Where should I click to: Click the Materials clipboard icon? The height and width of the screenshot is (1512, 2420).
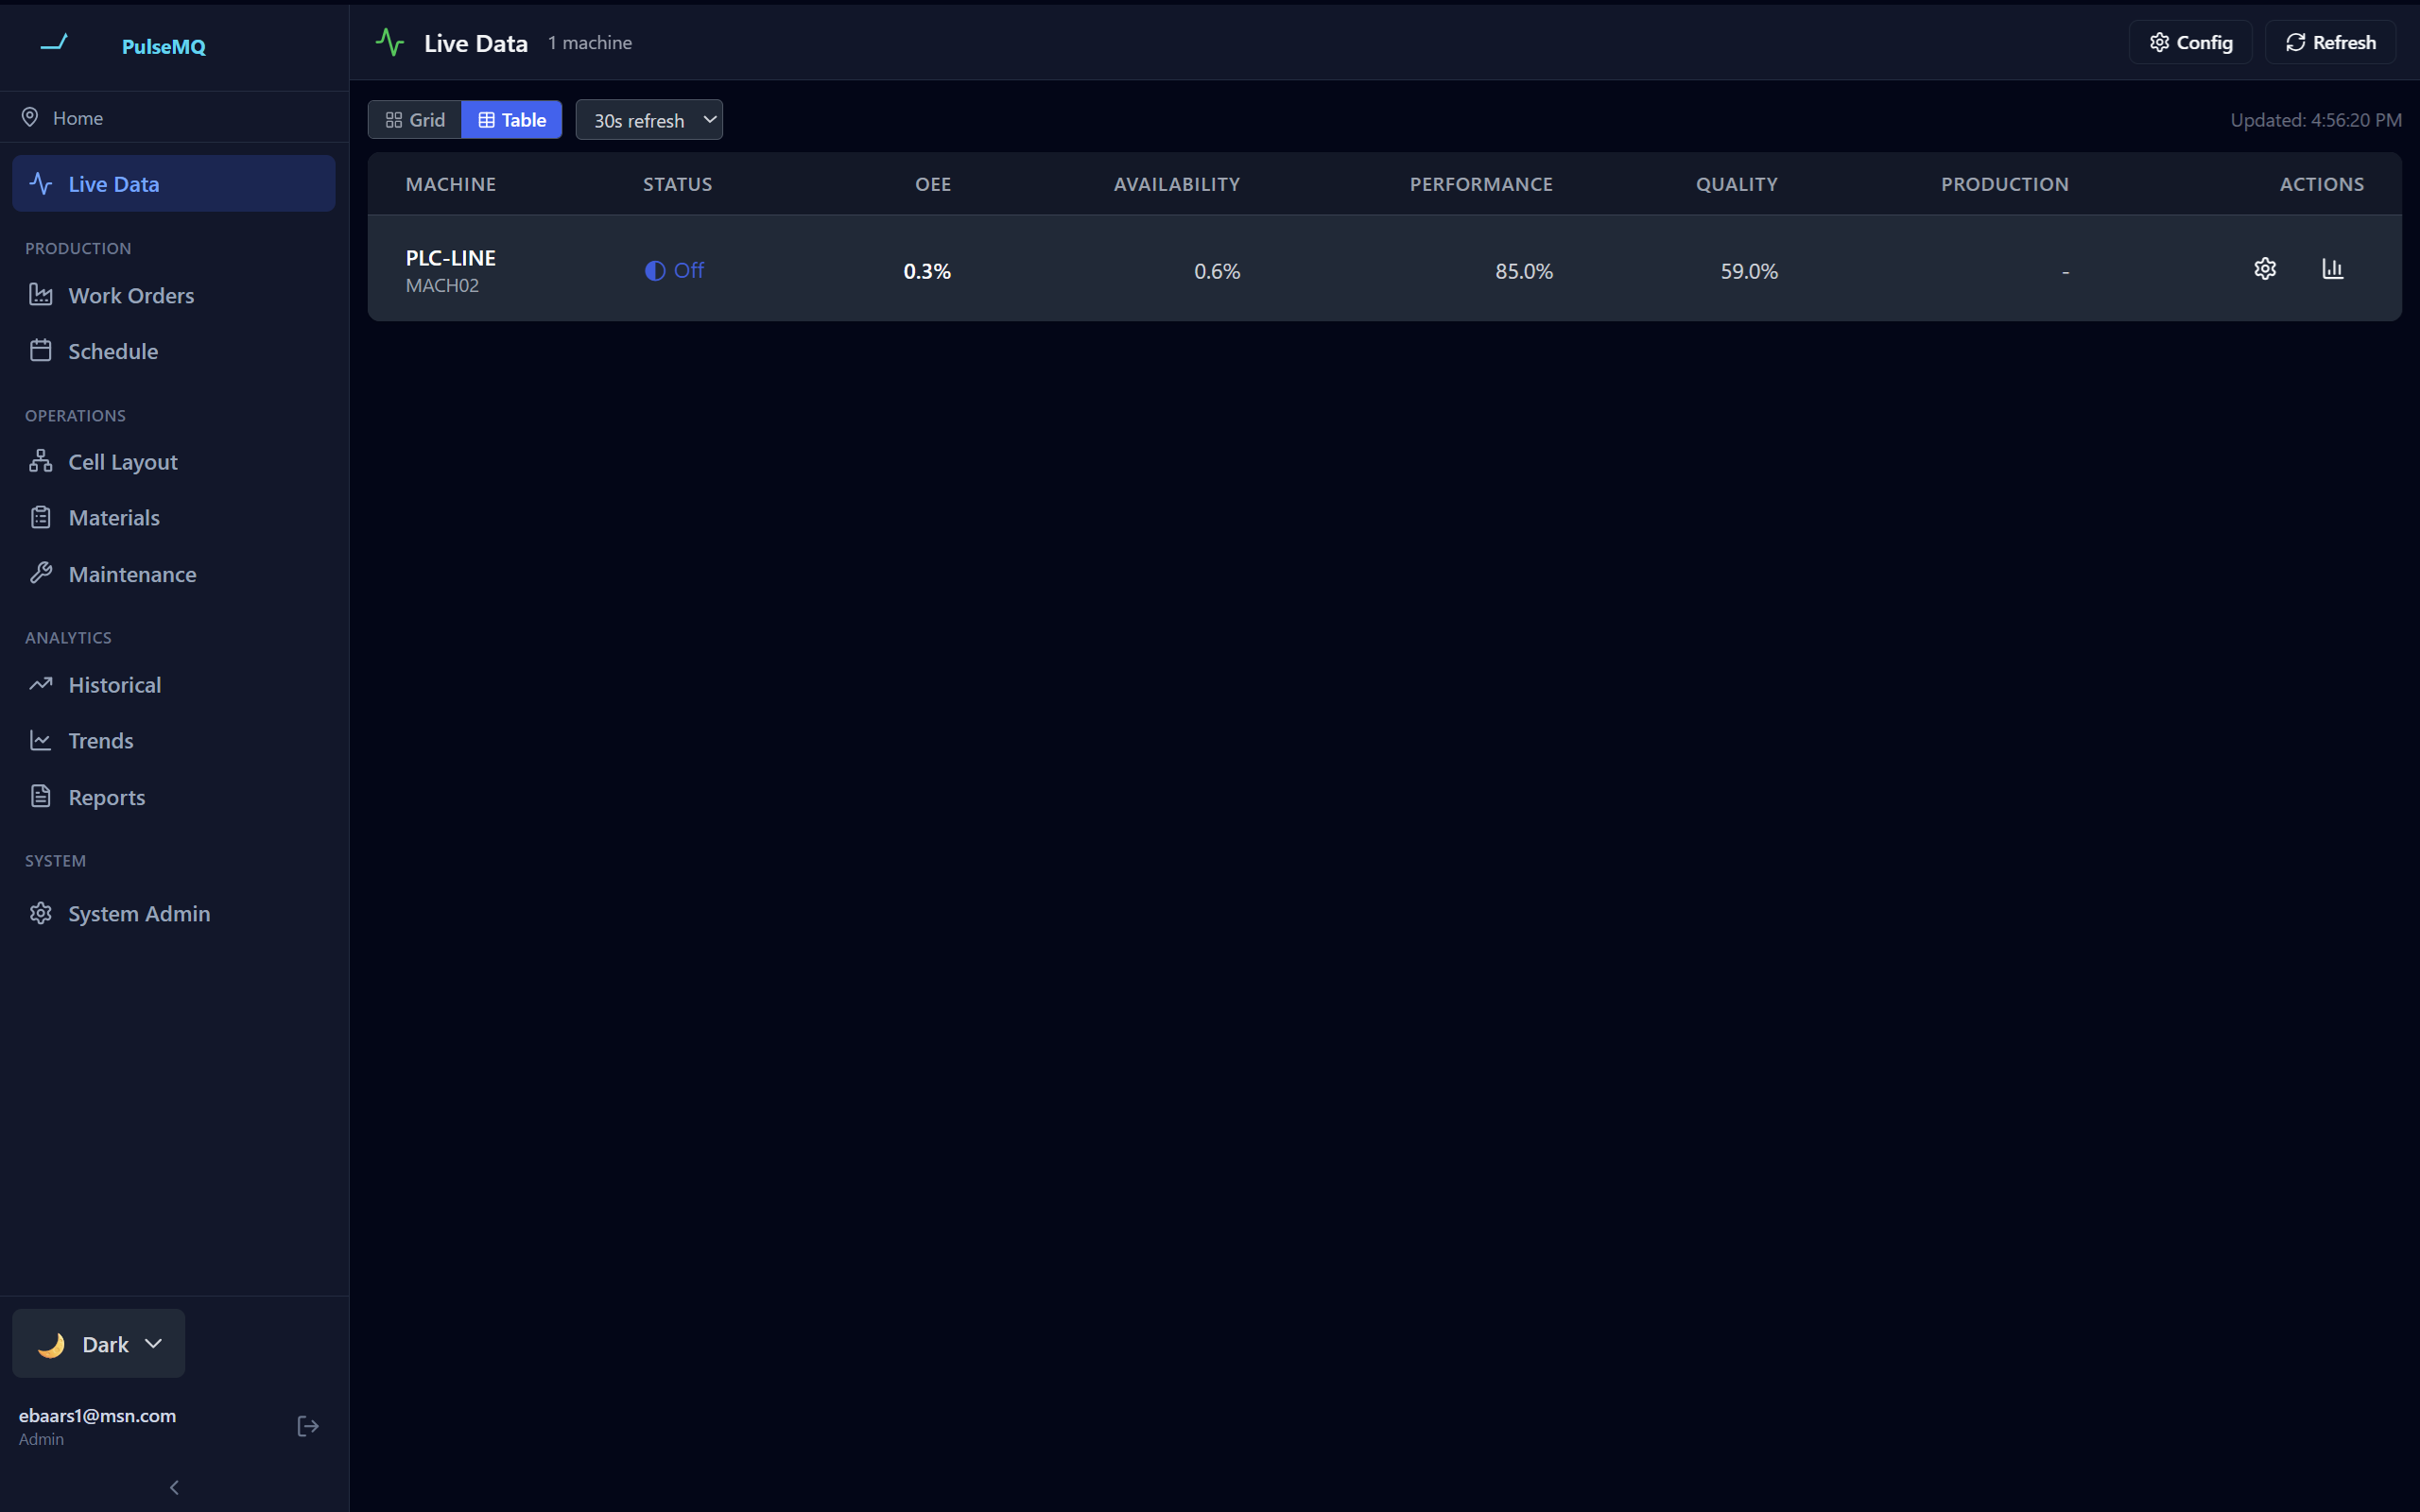click(40, 517)
